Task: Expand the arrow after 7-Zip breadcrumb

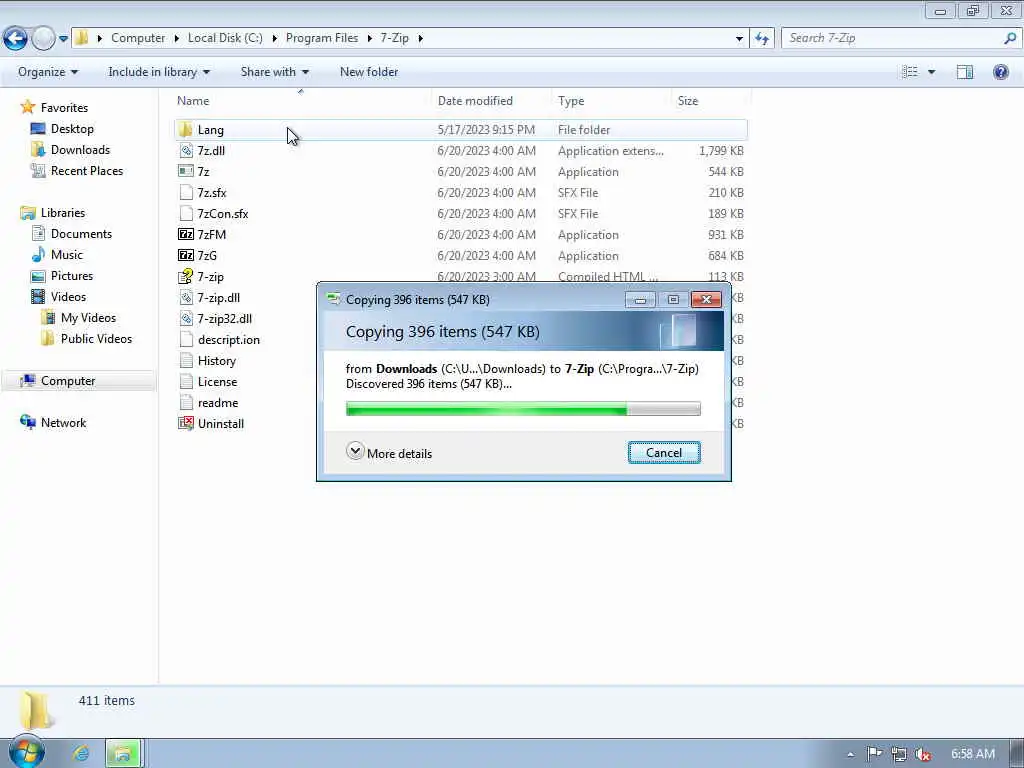Action: (421, 39)
